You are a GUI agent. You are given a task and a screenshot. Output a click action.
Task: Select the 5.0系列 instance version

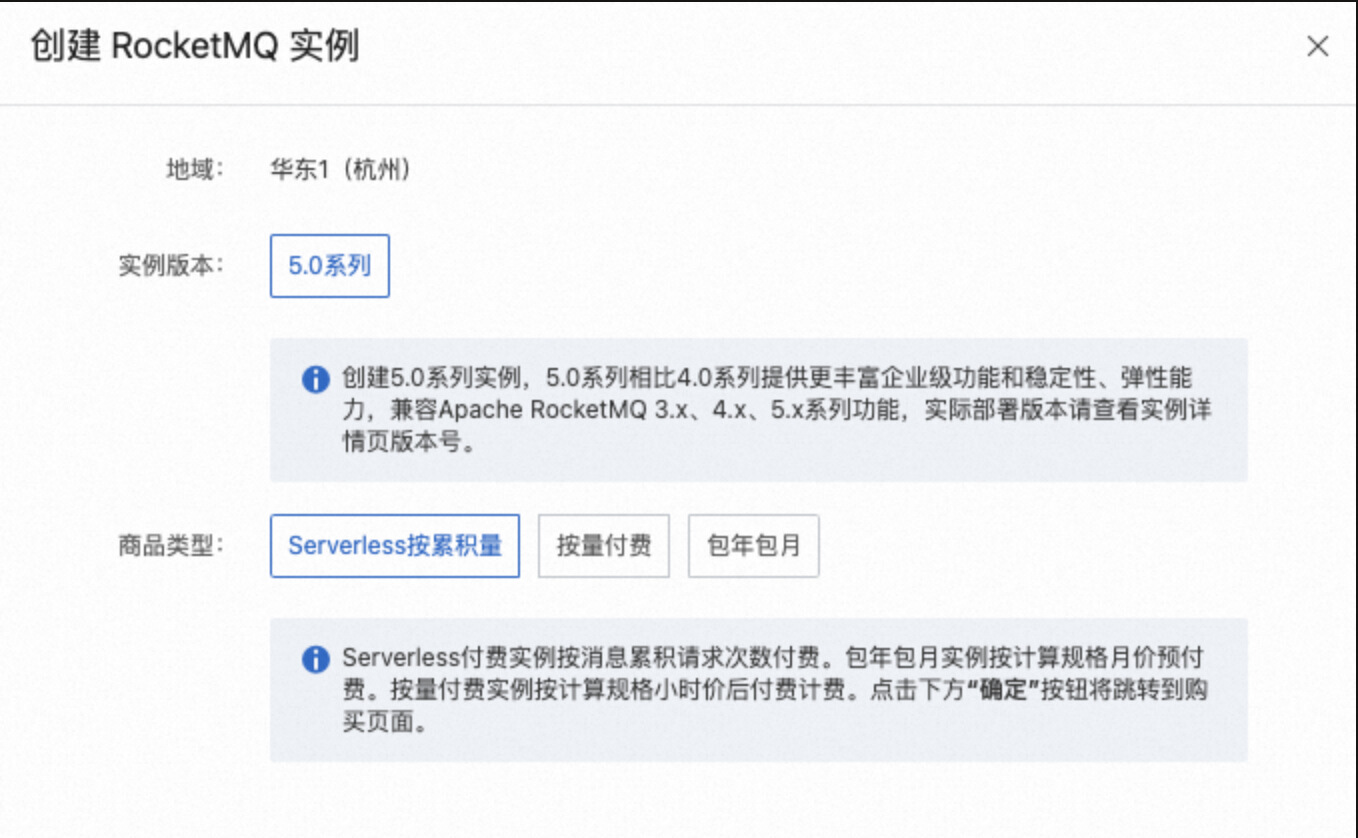[329, 266]
